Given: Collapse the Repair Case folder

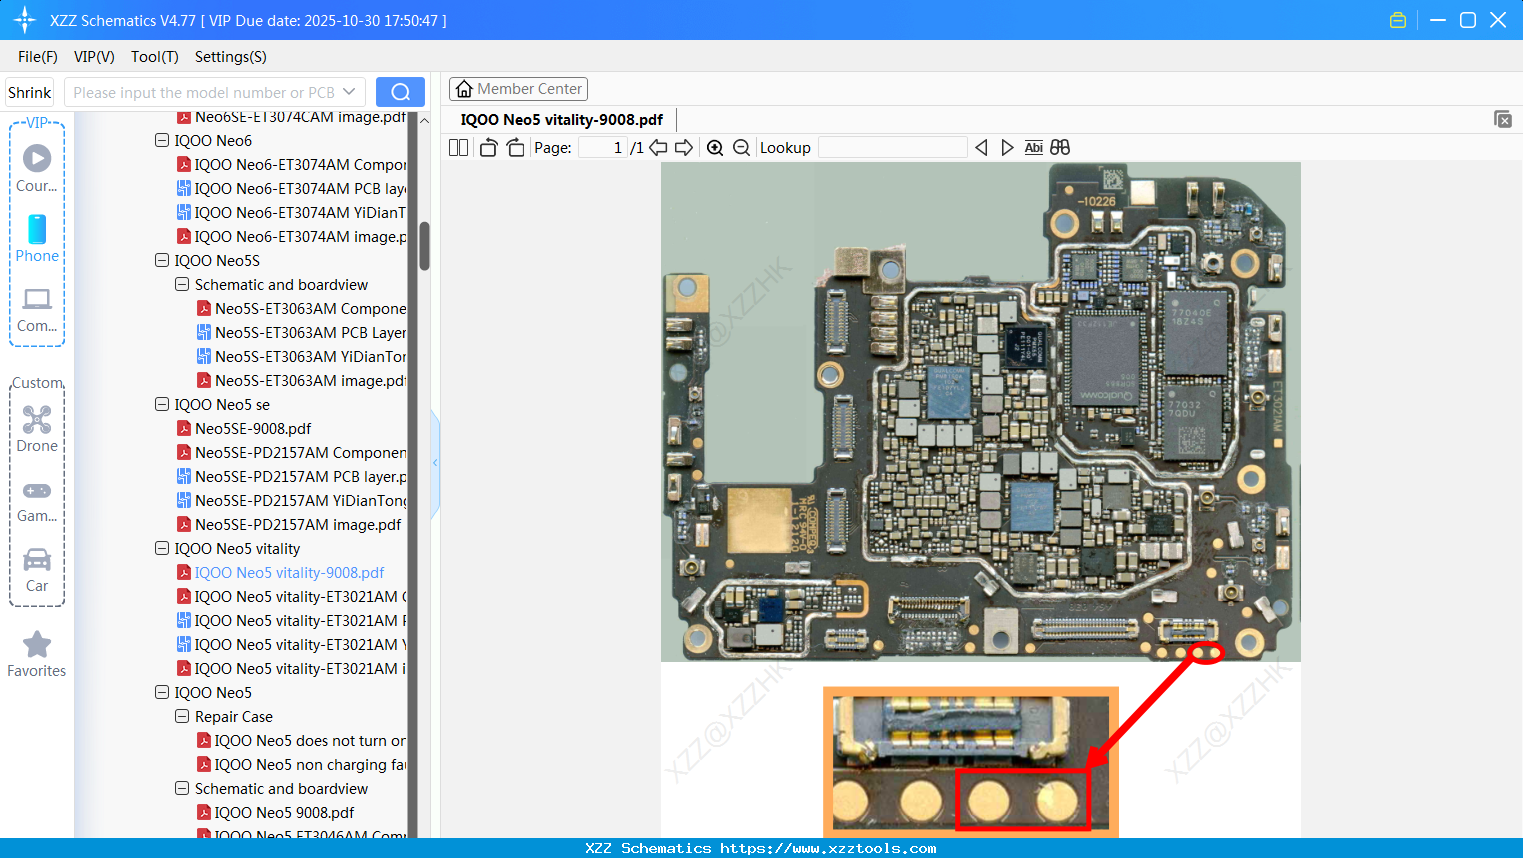Looking at the screenshot, I should [182, 717].
